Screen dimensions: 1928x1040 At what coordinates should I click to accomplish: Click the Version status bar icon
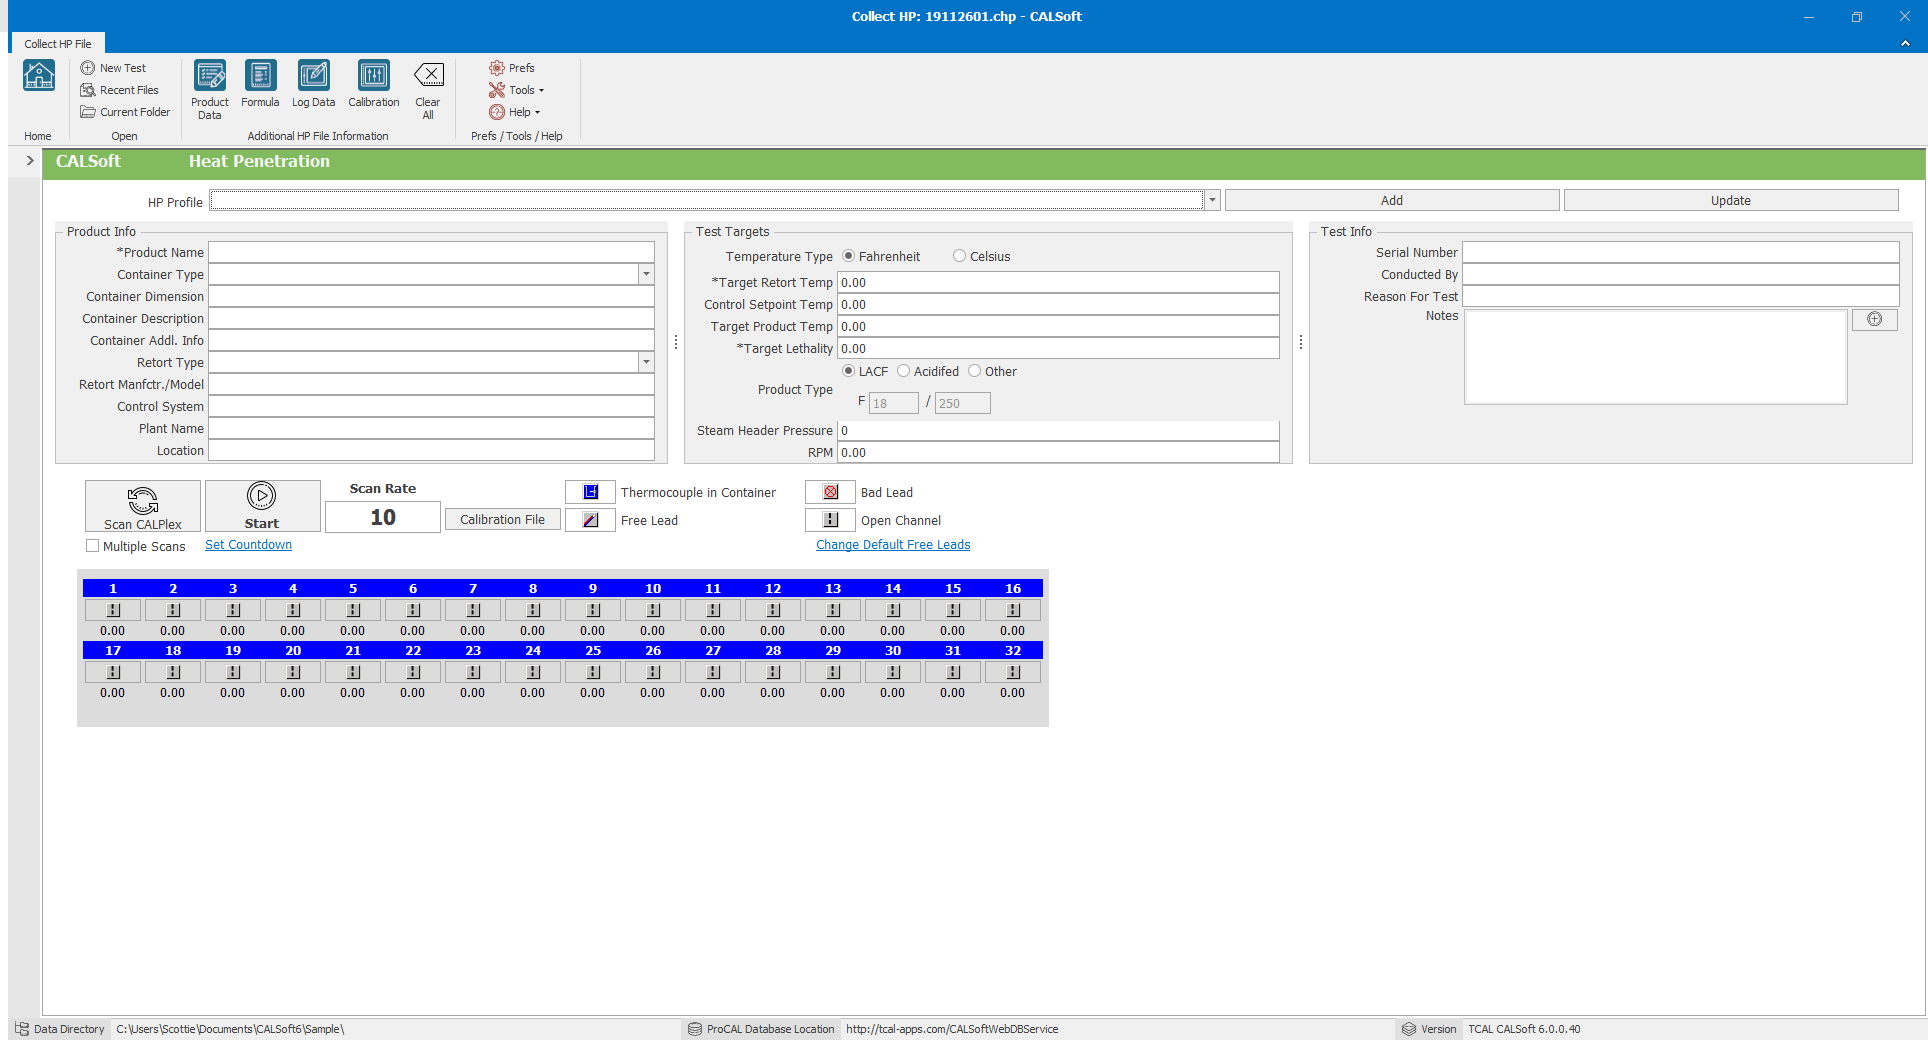1409,1029
